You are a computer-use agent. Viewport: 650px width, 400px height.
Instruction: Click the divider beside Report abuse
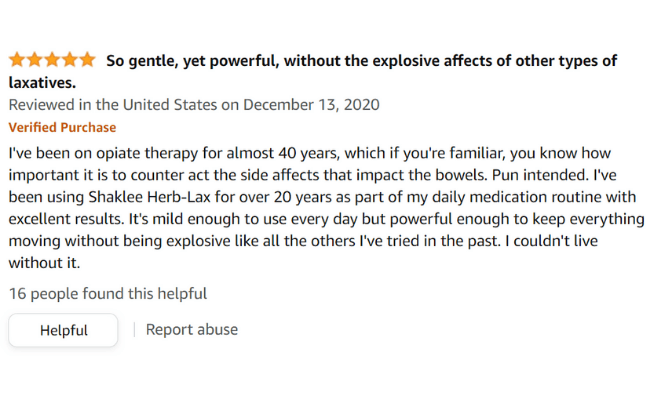click(x=134, y=330)
